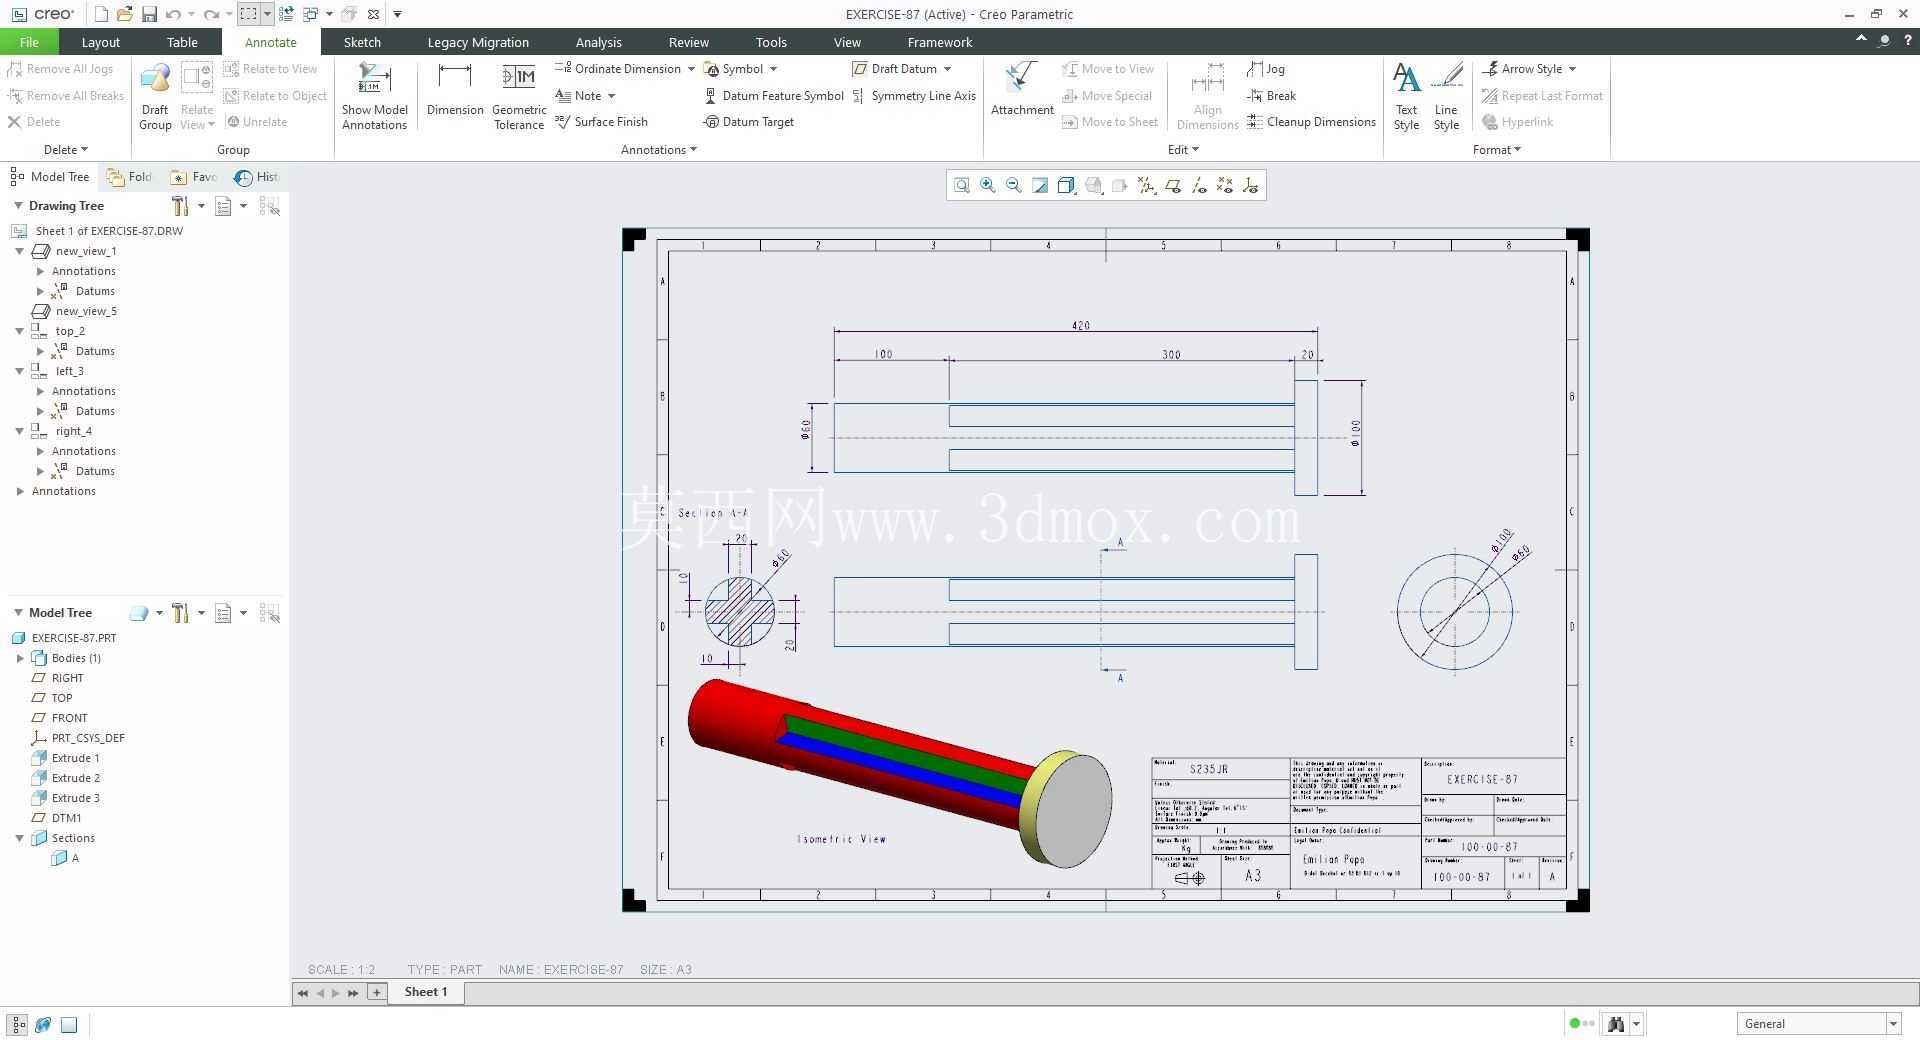Image resolution: width=1920 pixels, height=1040 pixels.
Task: Open the General selection filter combo box
Action: tap(1818, 1023)
